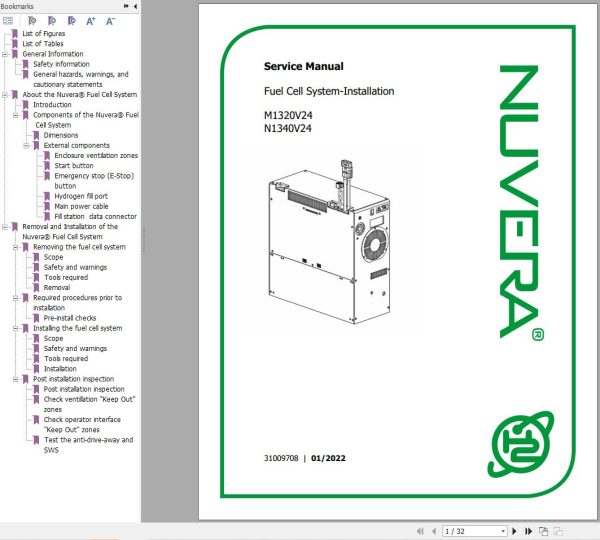Expand the Bookmarks panel with double arrow
Screen dimensions: 600x540
pos(126,6)
